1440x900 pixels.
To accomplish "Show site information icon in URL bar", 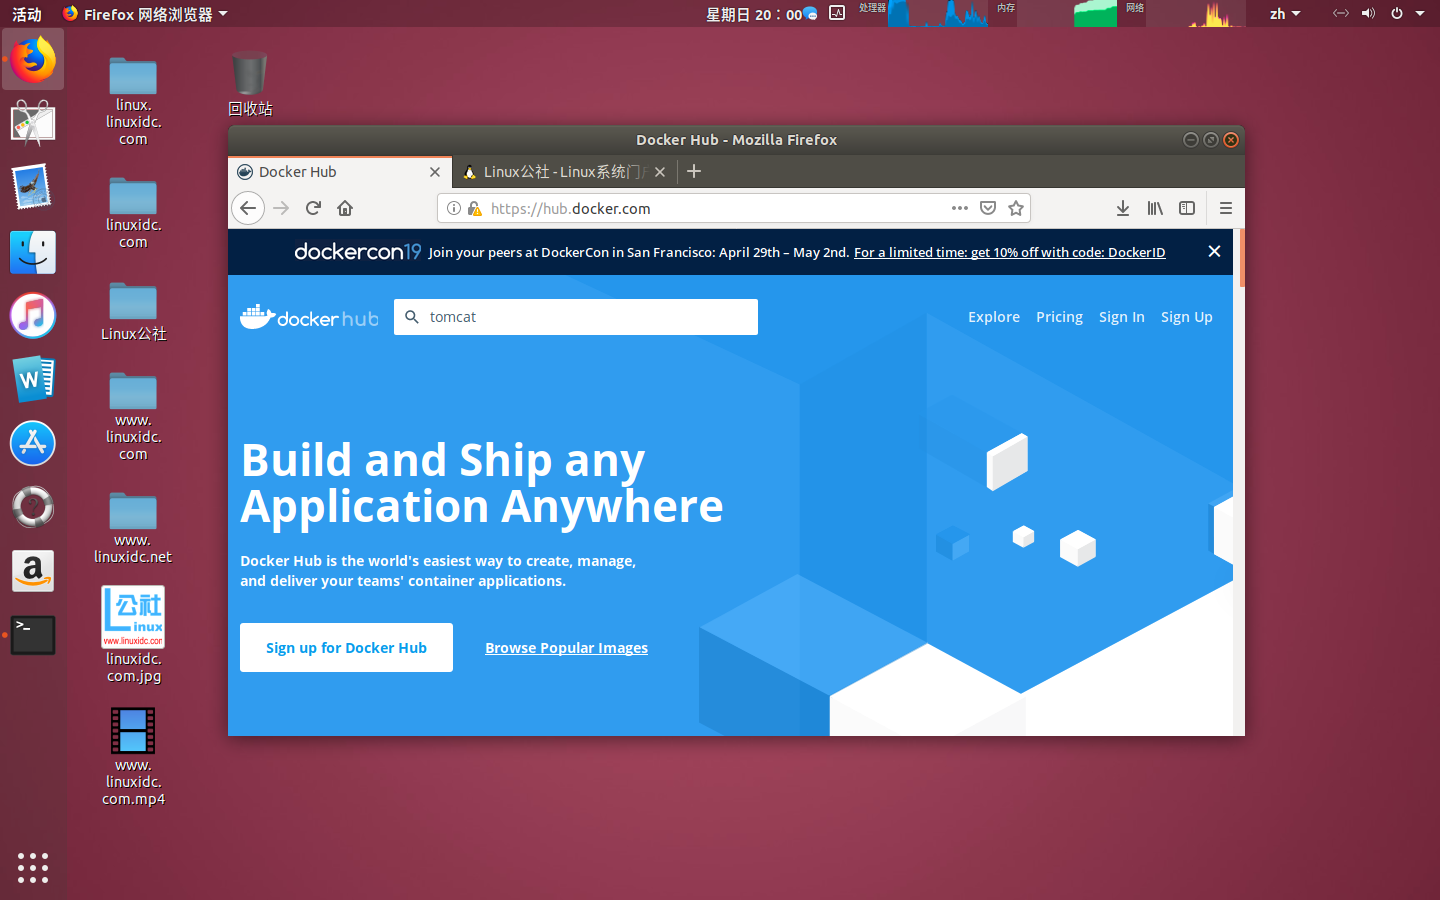I will pyautogui.click(x=454, y=208).
